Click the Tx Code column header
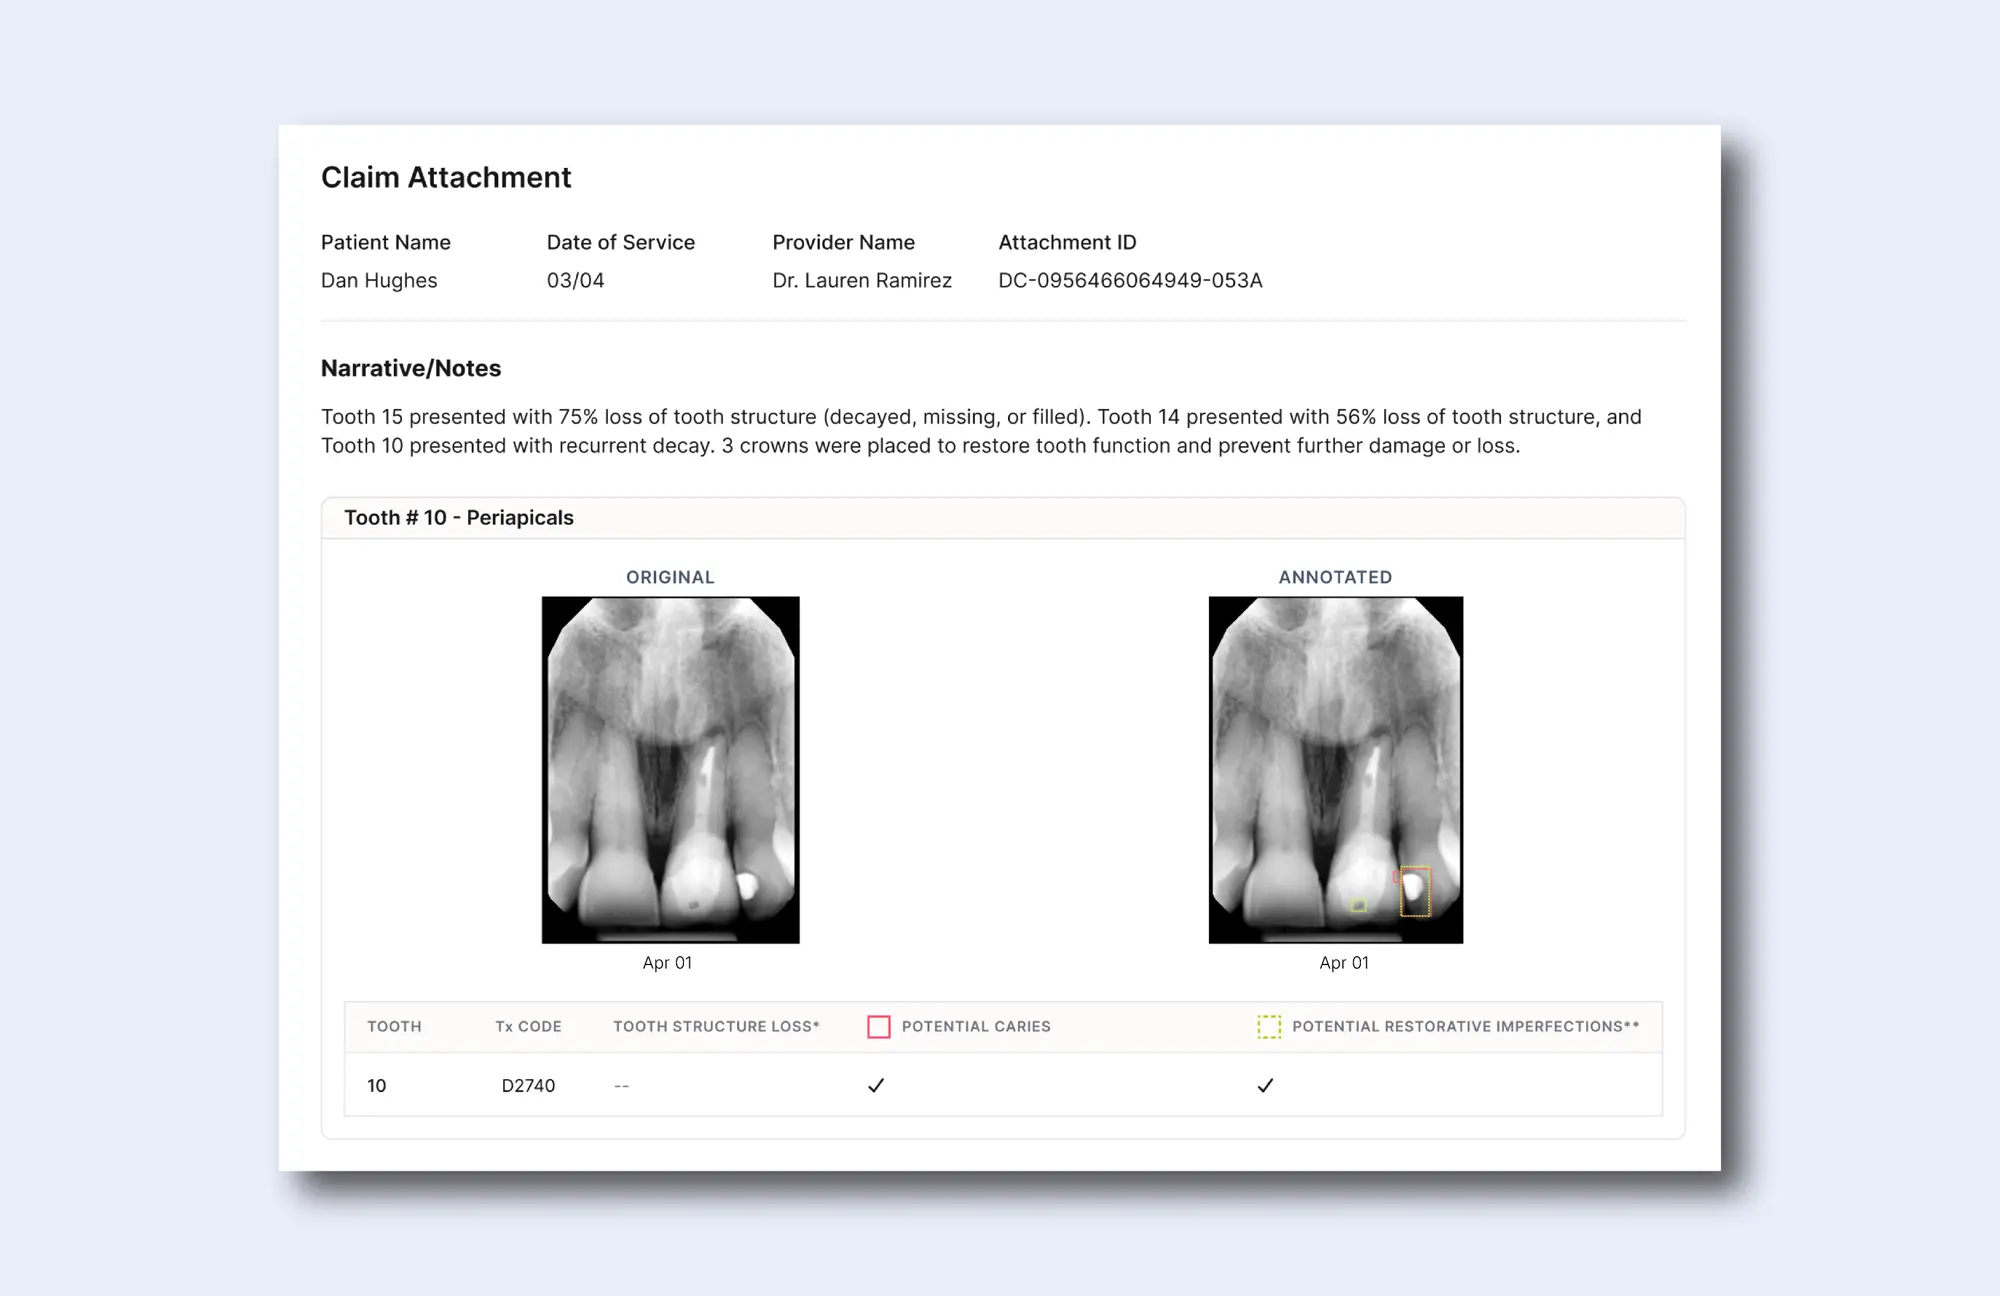The height and width of the screenshot is (1296, 2000). click(x=528, y=1027)
